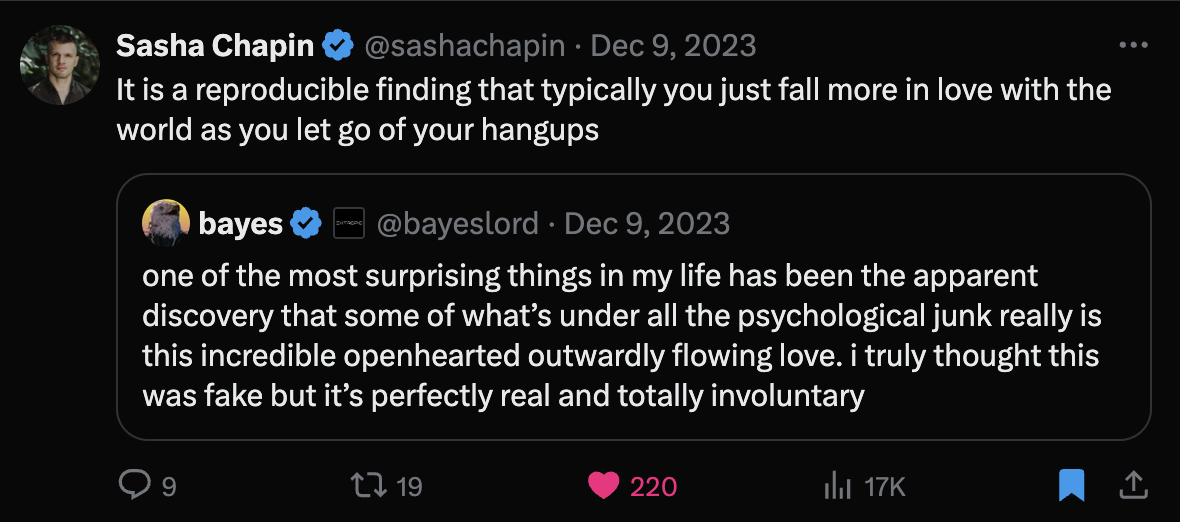Click the share upload icon
The width and height of the screenshot is (1180, 522).
click(1132, 486)
